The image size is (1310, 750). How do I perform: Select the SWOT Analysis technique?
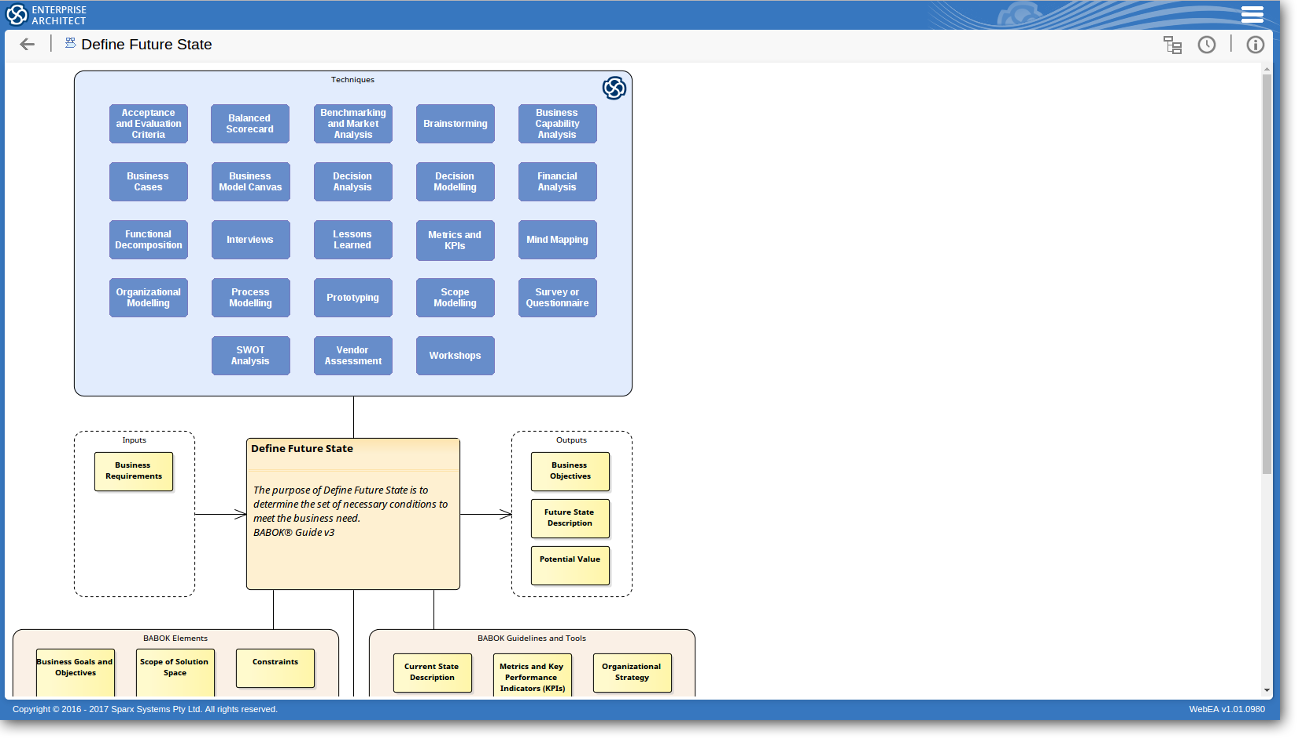[250, 356]
